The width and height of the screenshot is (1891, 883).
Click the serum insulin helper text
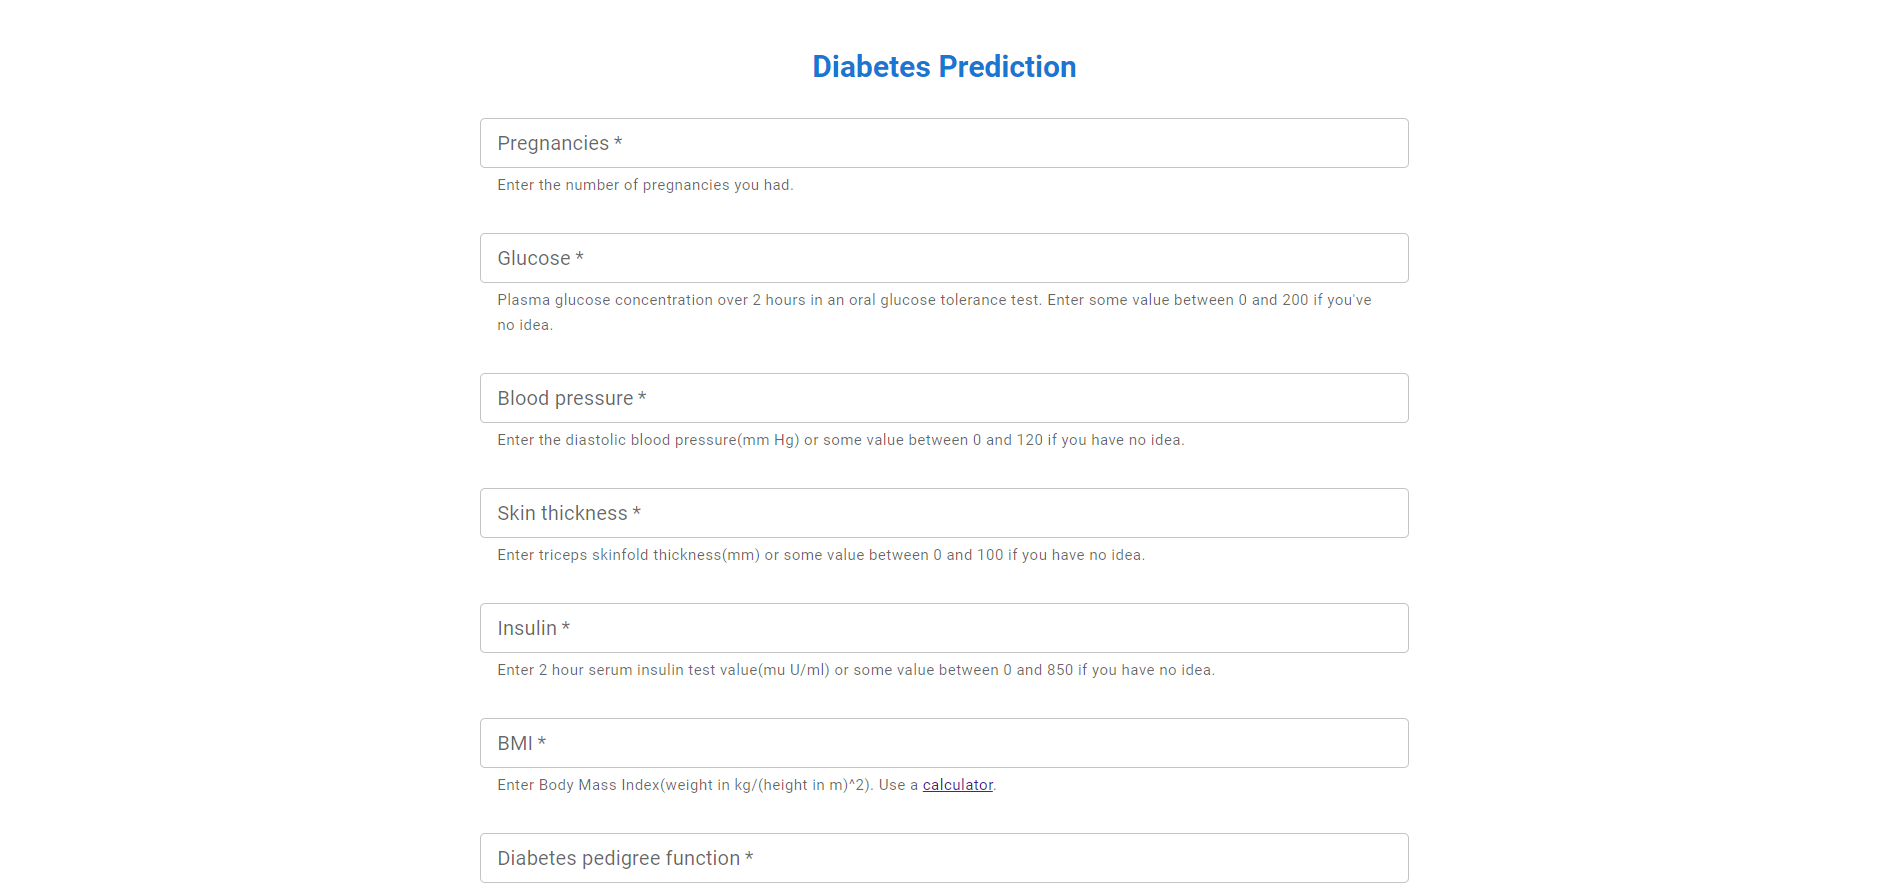pos(855,670)
